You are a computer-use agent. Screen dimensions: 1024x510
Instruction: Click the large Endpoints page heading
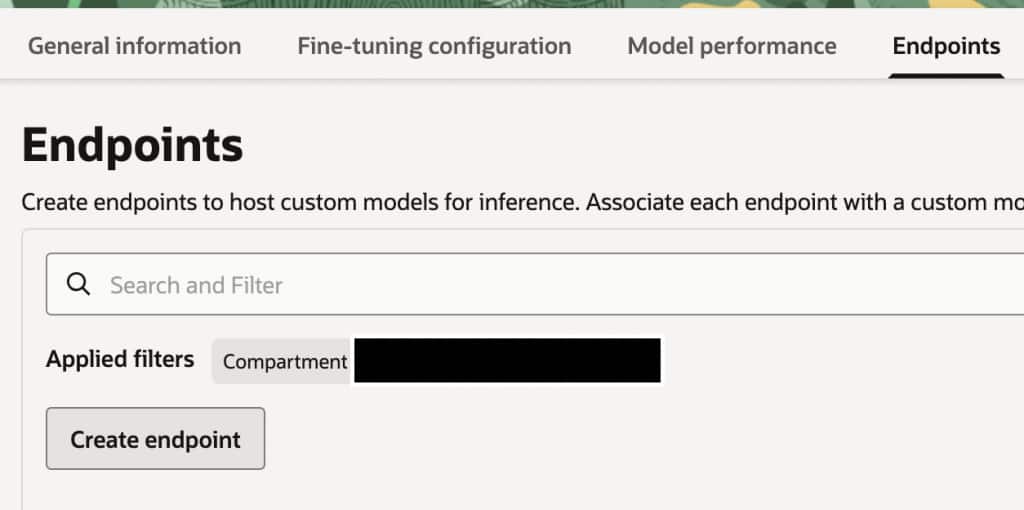click(x=132, y=146)
